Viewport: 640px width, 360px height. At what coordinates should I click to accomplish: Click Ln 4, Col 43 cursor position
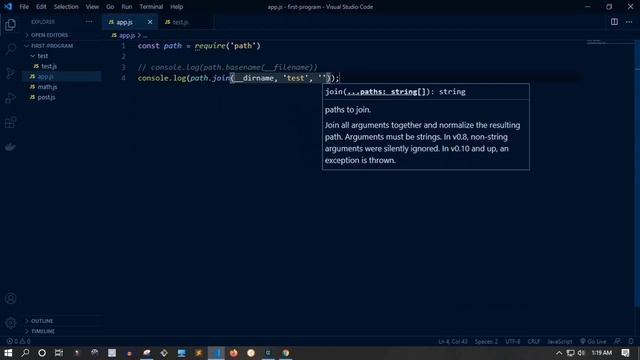[453, 341]
